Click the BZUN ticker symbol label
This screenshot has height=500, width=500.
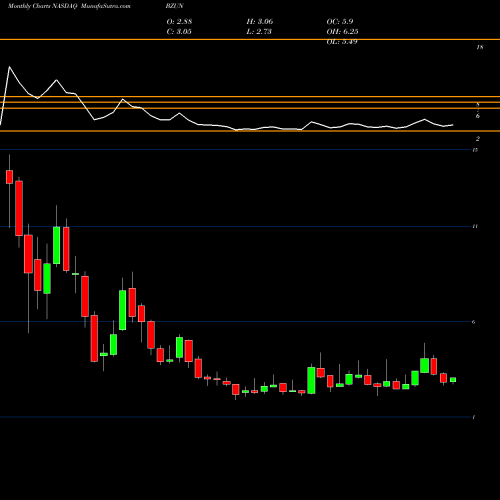(175, 6)
